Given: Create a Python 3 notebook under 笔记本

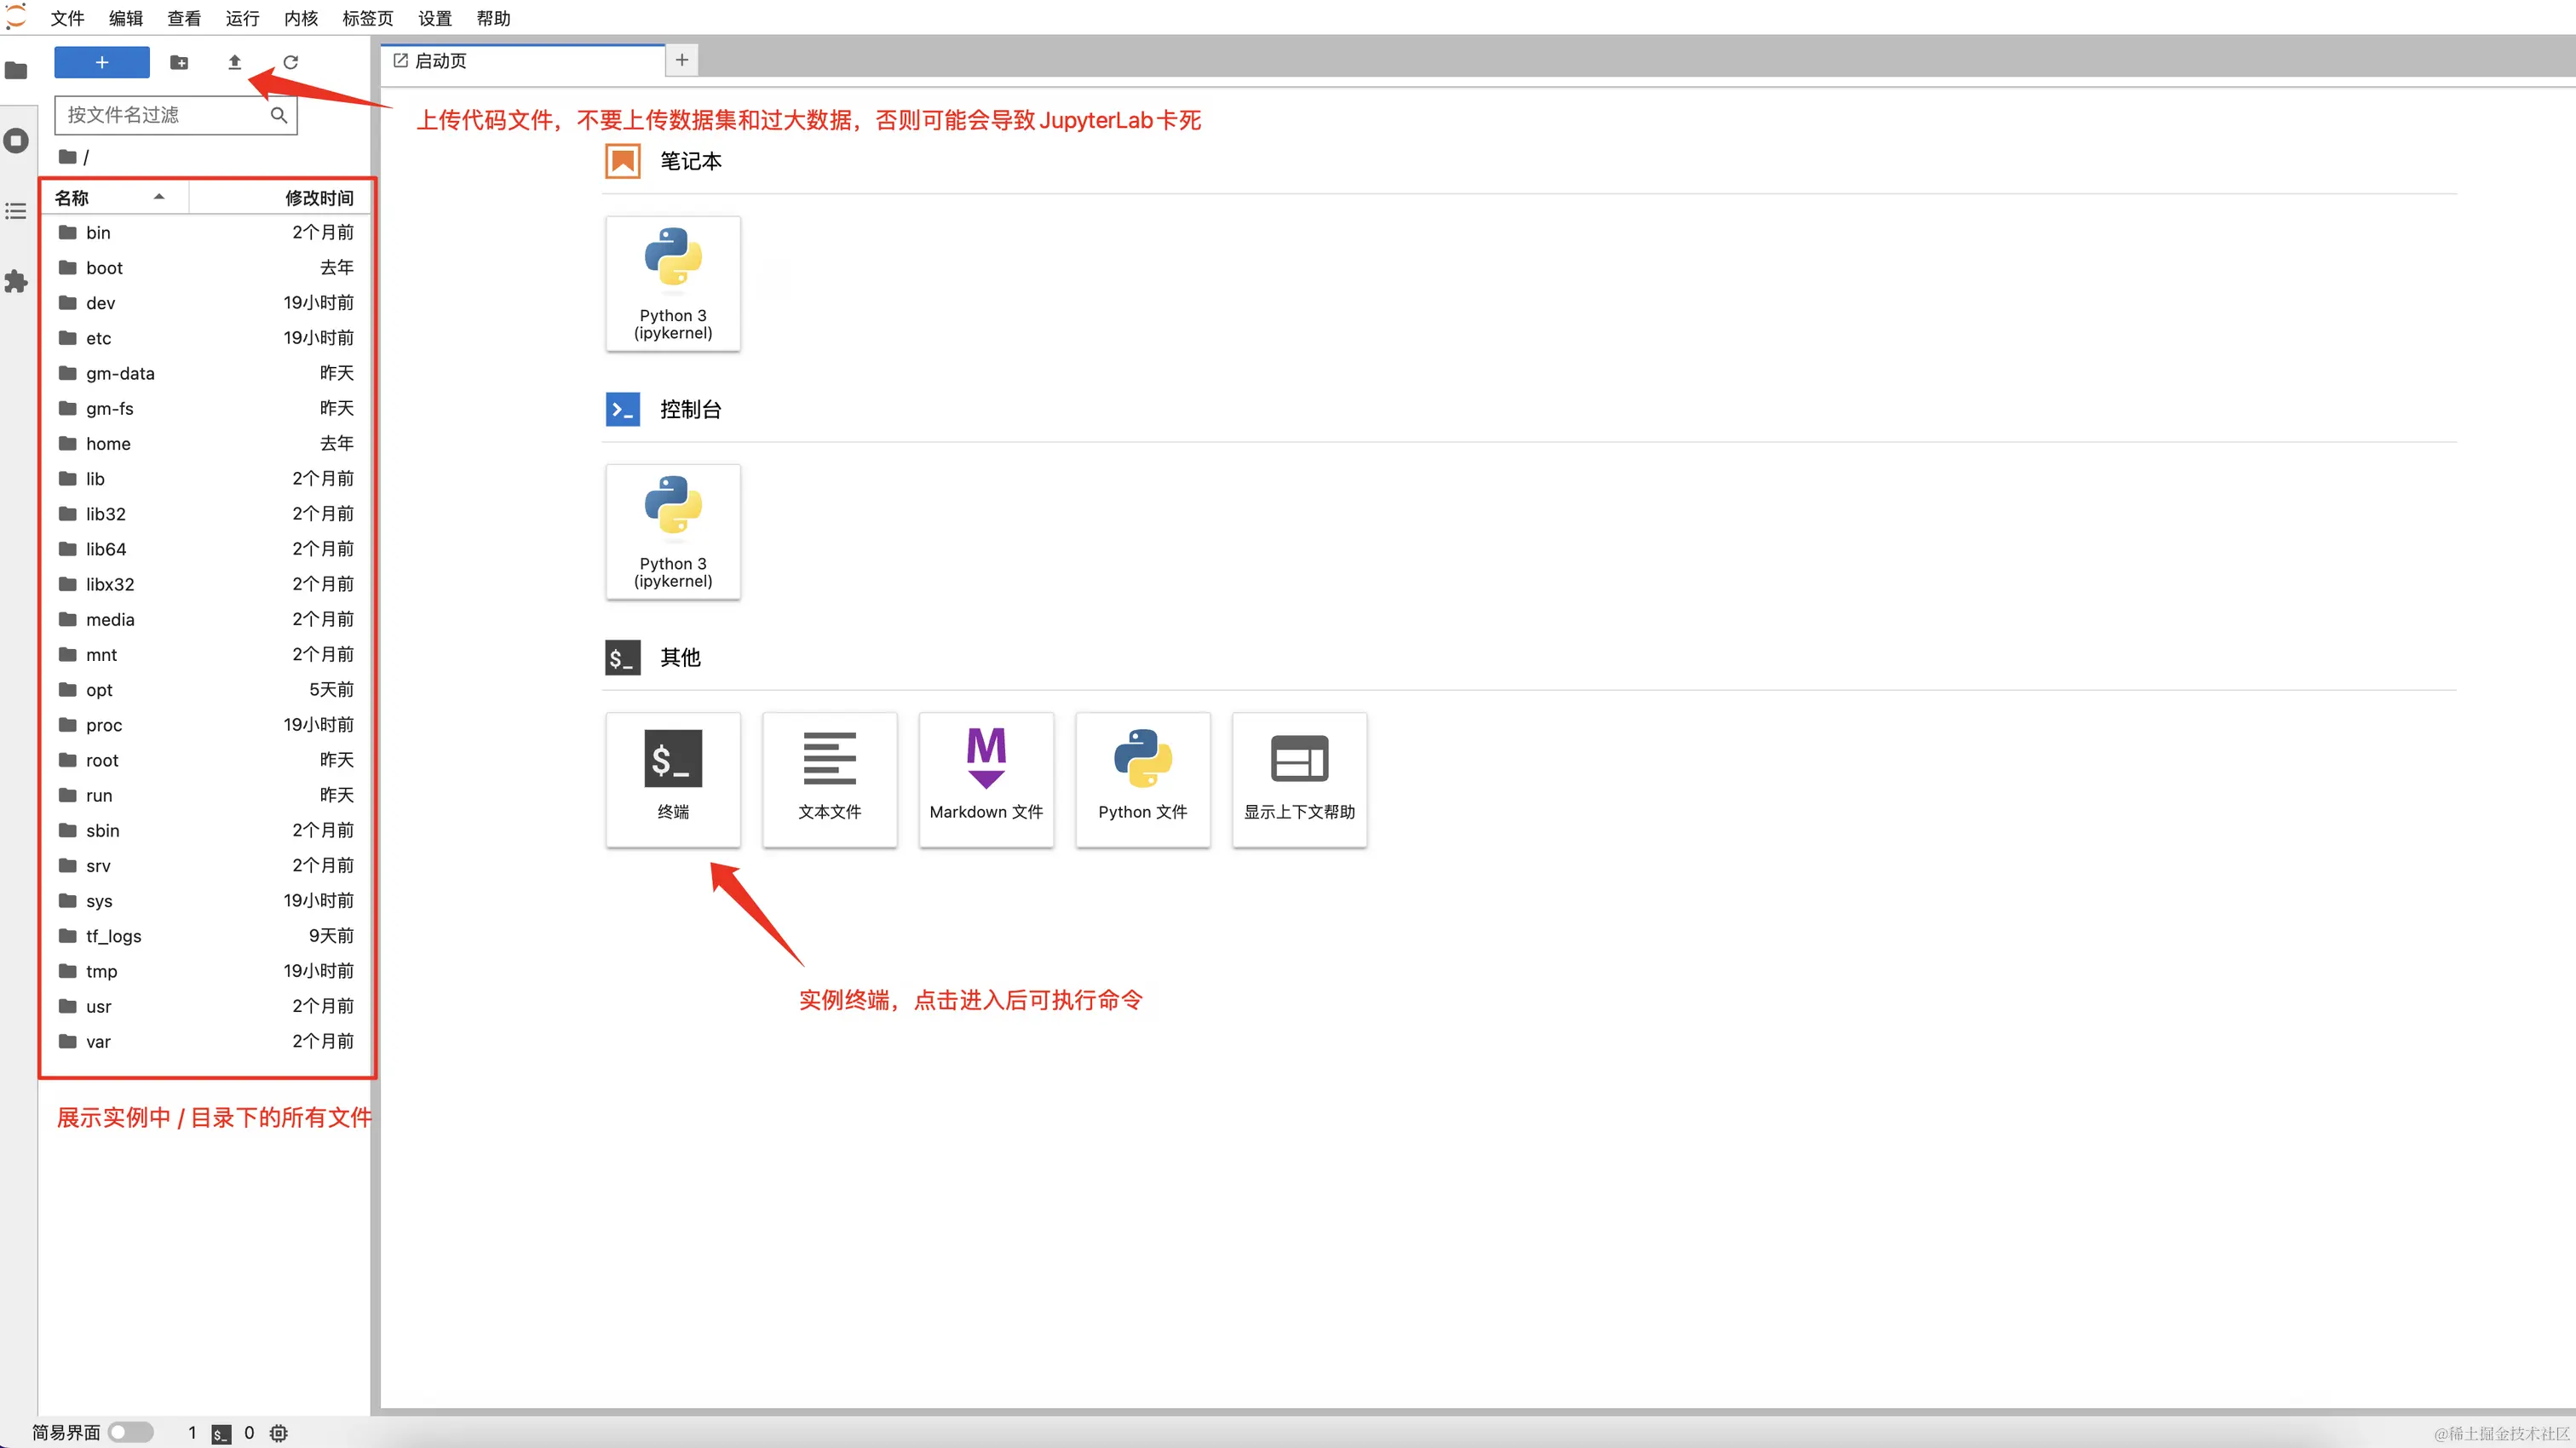Looking at the screenshot, I should (672, 283).
